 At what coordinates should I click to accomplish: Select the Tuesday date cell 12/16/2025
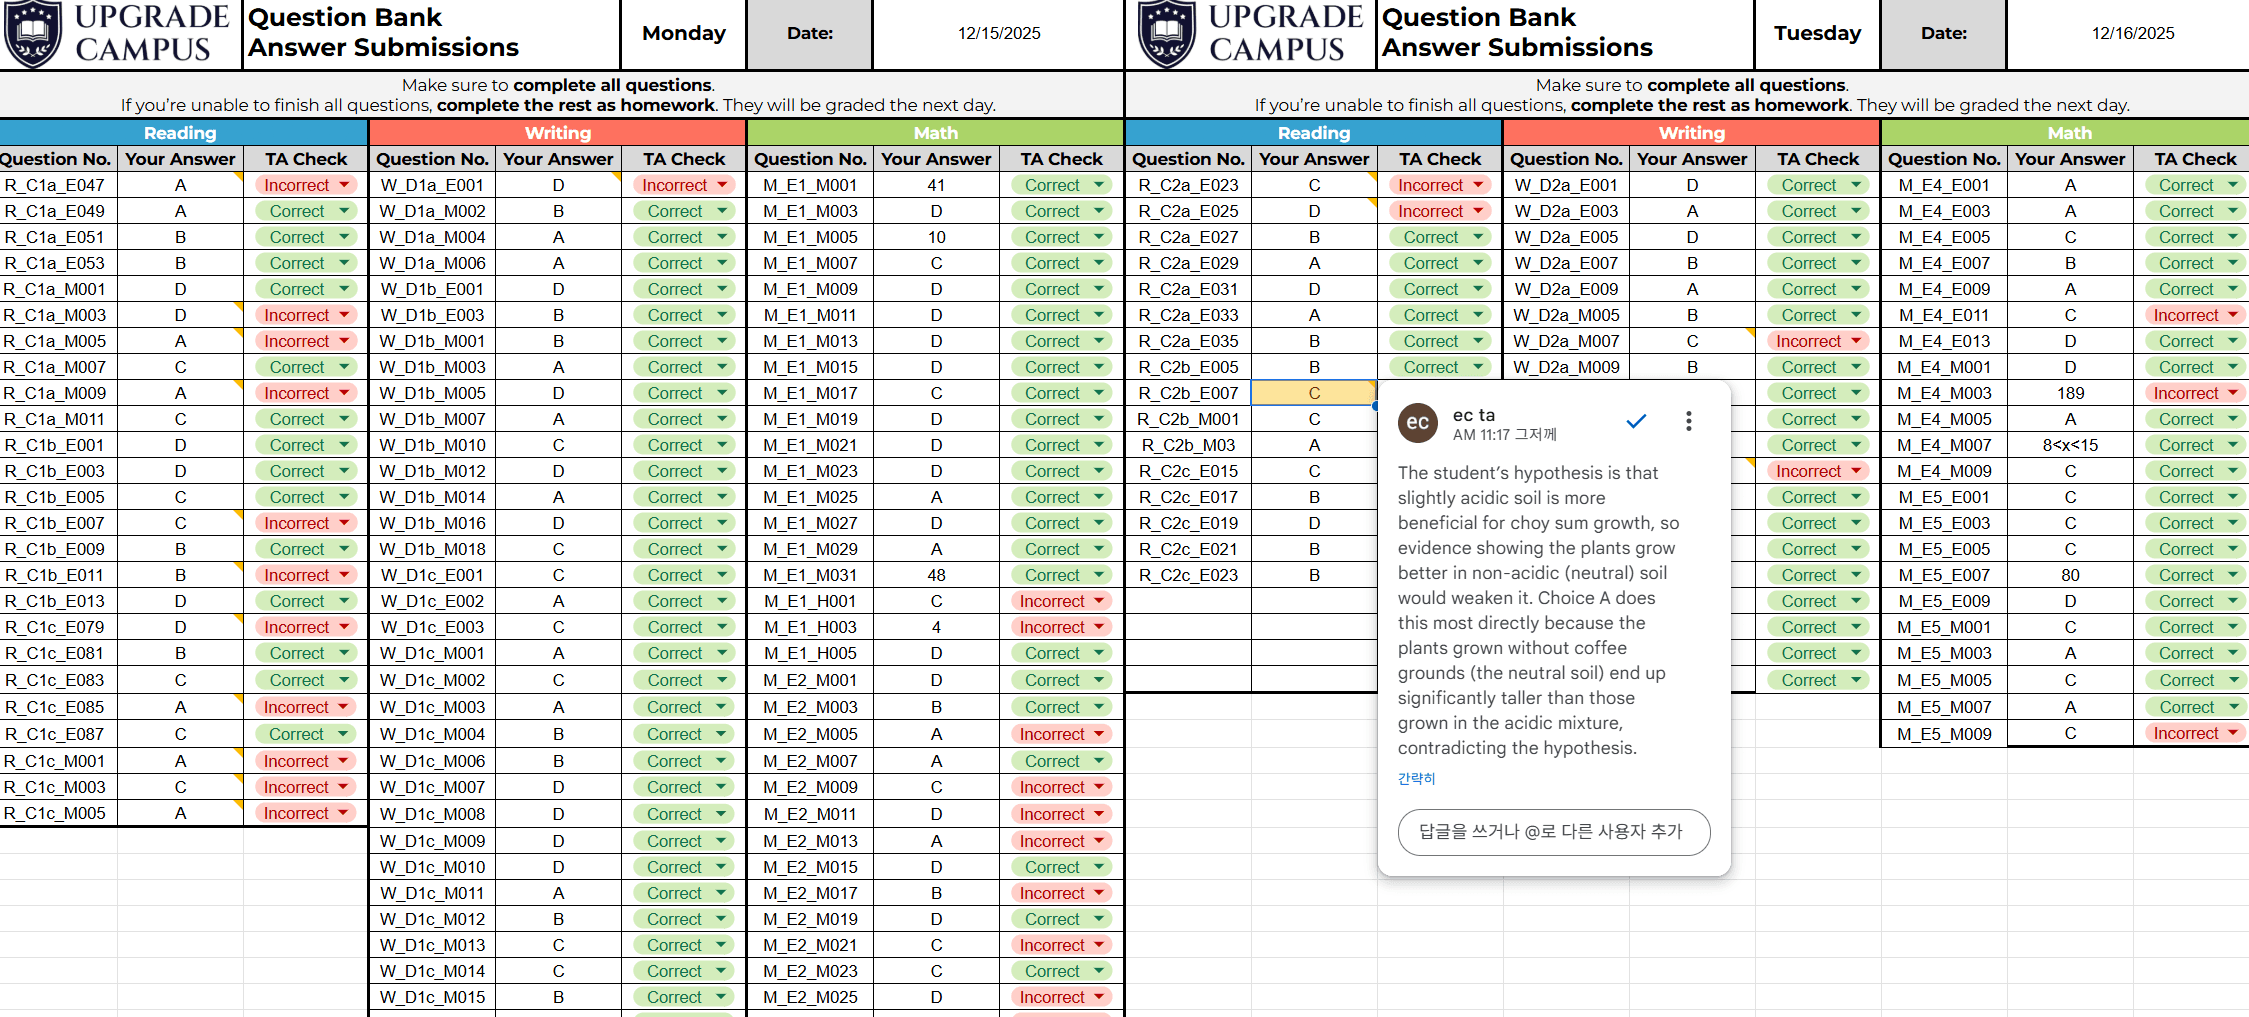click(x=2132, y=34)
